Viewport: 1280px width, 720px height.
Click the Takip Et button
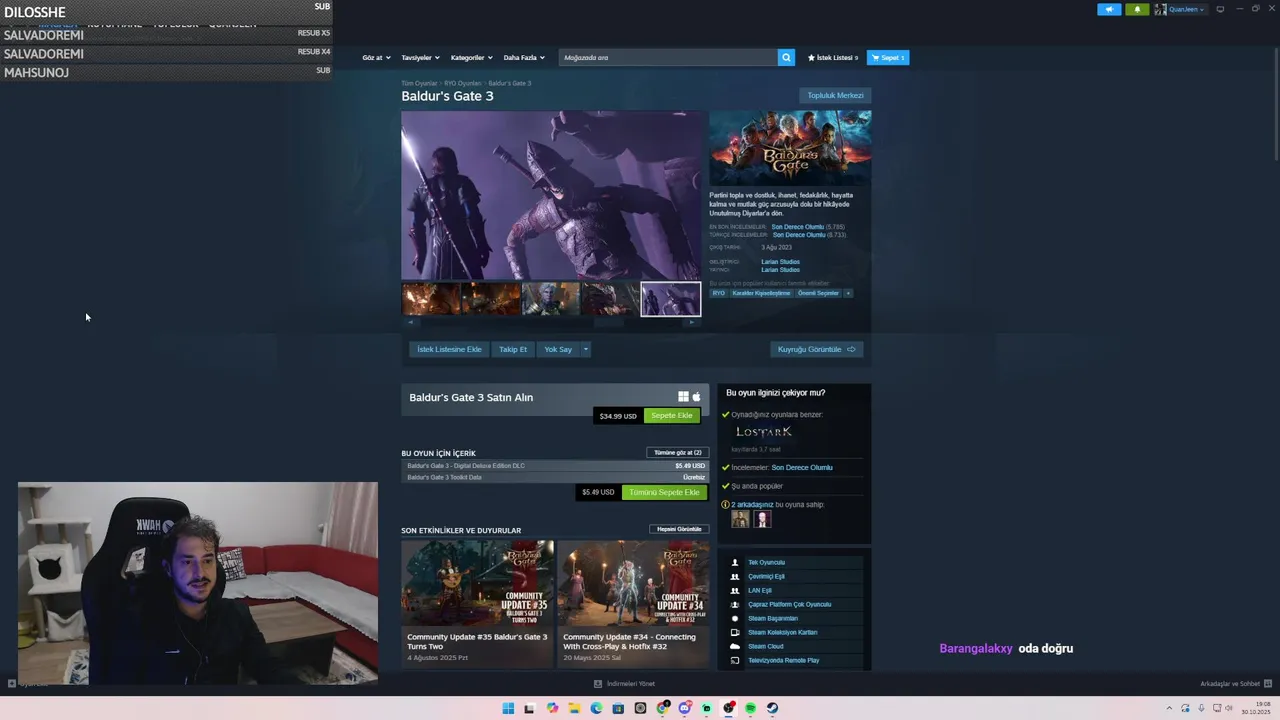(513, 349)
